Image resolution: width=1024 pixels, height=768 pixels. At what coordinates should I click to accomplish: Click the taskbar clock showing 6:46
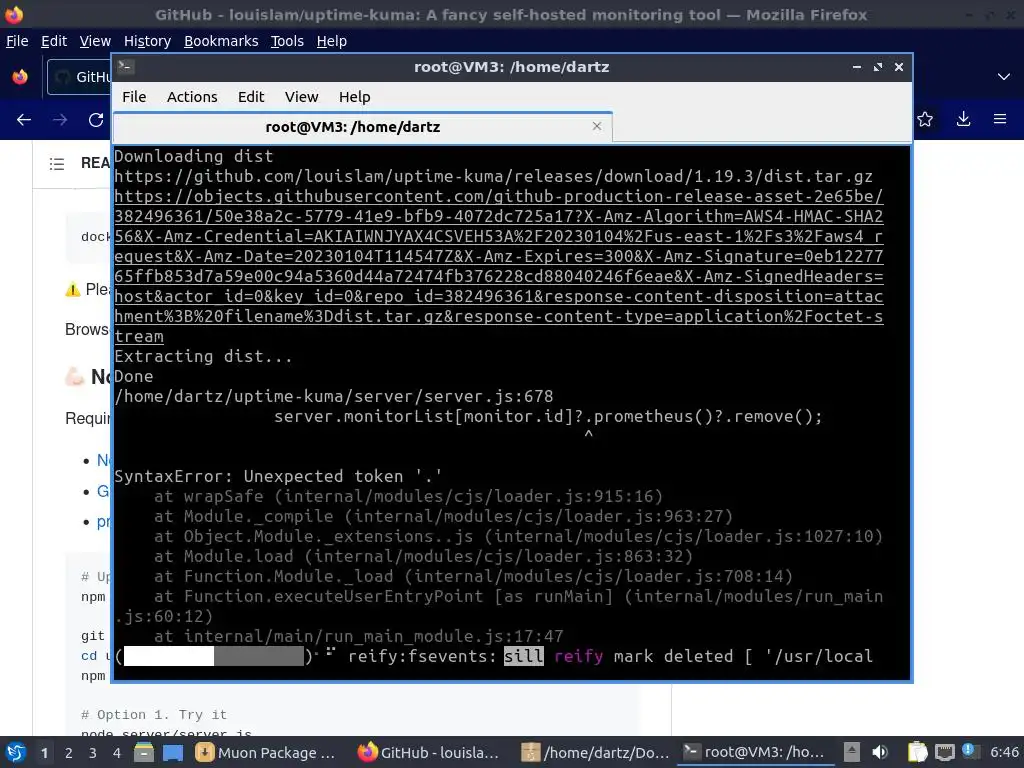[1004, 752]
